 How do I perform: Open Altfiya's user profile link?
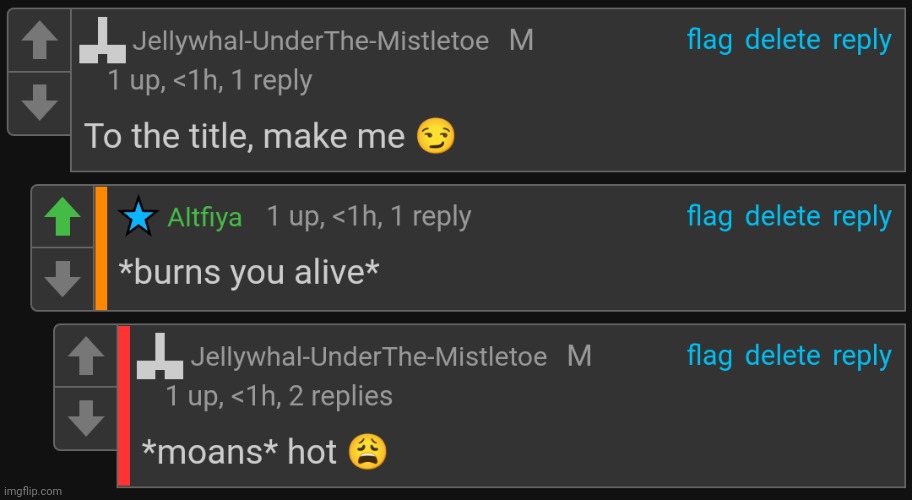(205, 218)
